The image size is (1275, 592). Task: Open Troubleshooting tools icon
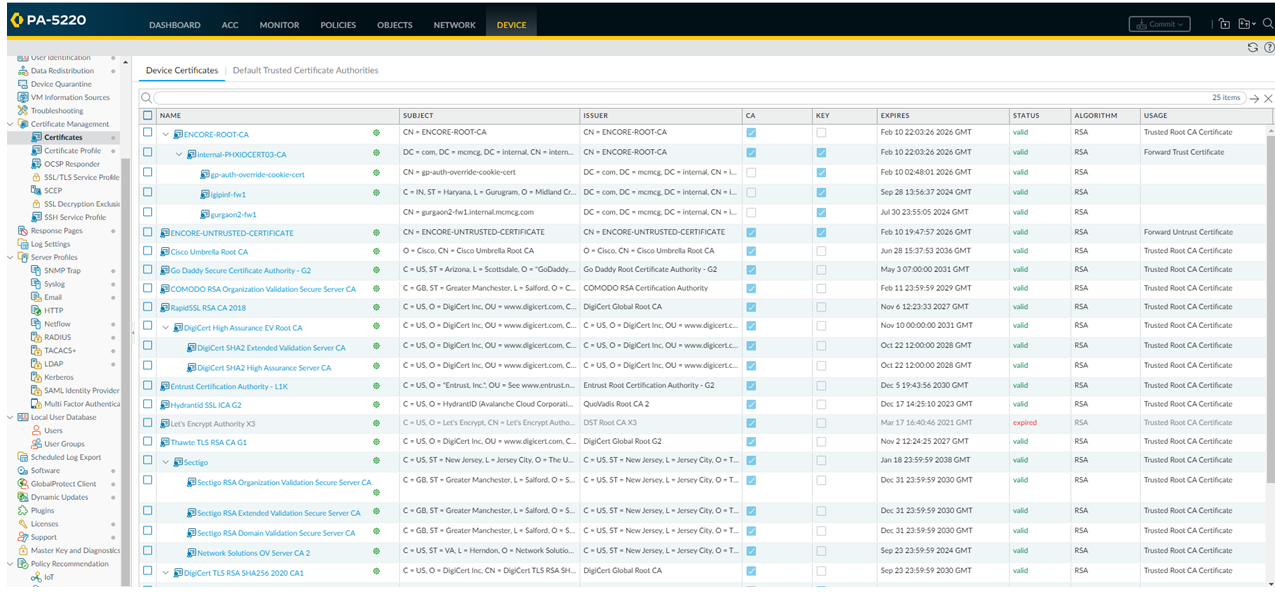pyautogui.click(x=24, y=111)
